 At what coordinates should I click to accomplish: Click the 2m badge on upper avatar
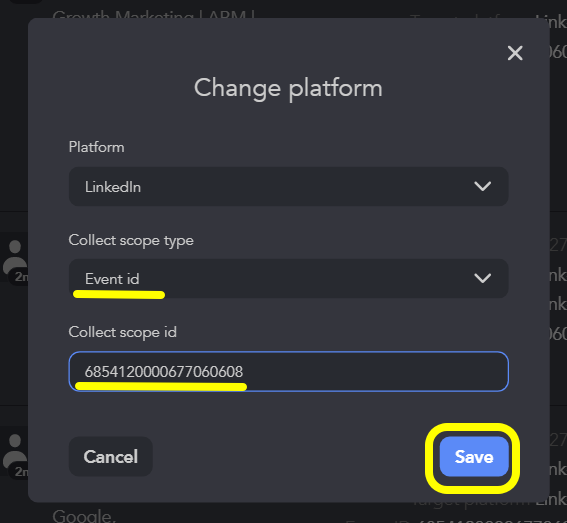20,277
